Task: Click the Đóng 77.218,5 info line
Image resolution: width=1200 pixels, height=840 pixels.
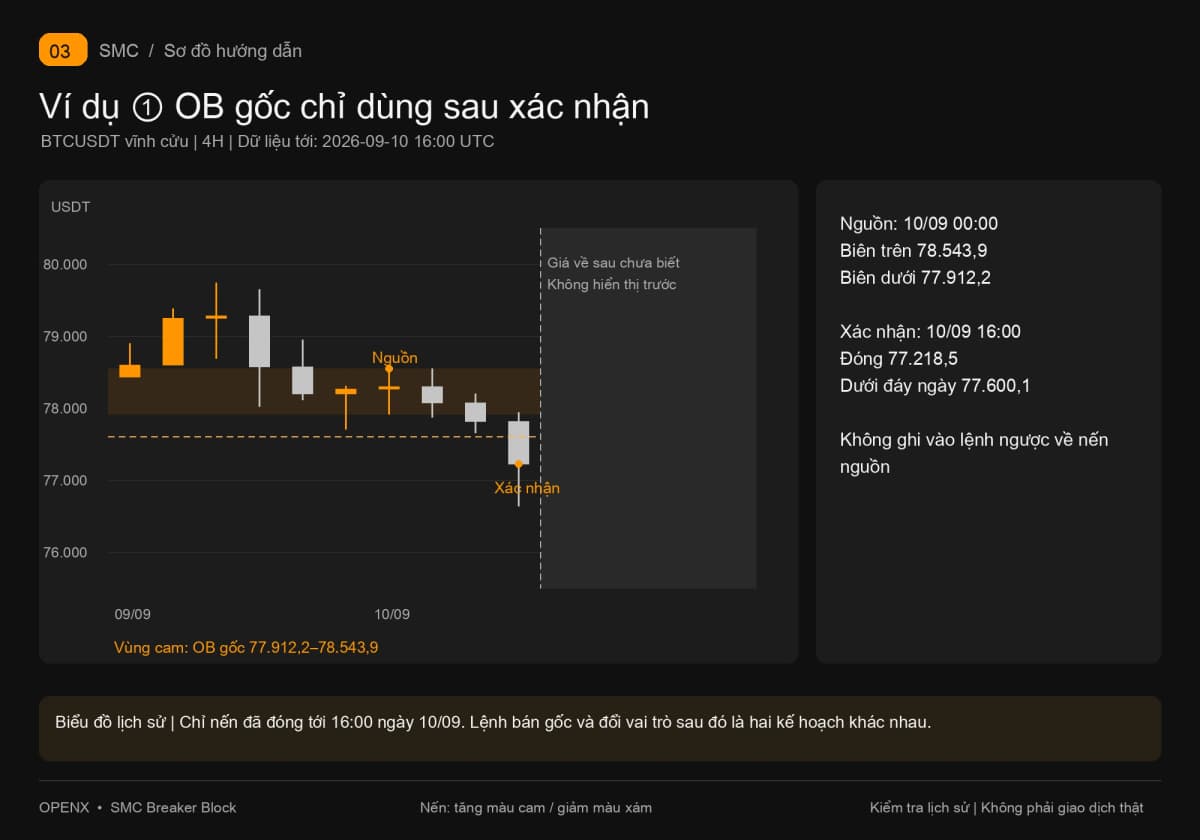Action: tap(898, 358)
